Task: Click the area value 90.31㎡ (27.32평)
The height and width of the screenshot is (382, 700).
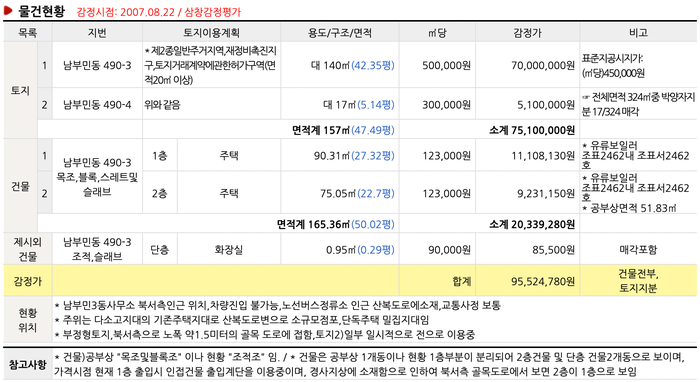Action: tap(354, 156)
